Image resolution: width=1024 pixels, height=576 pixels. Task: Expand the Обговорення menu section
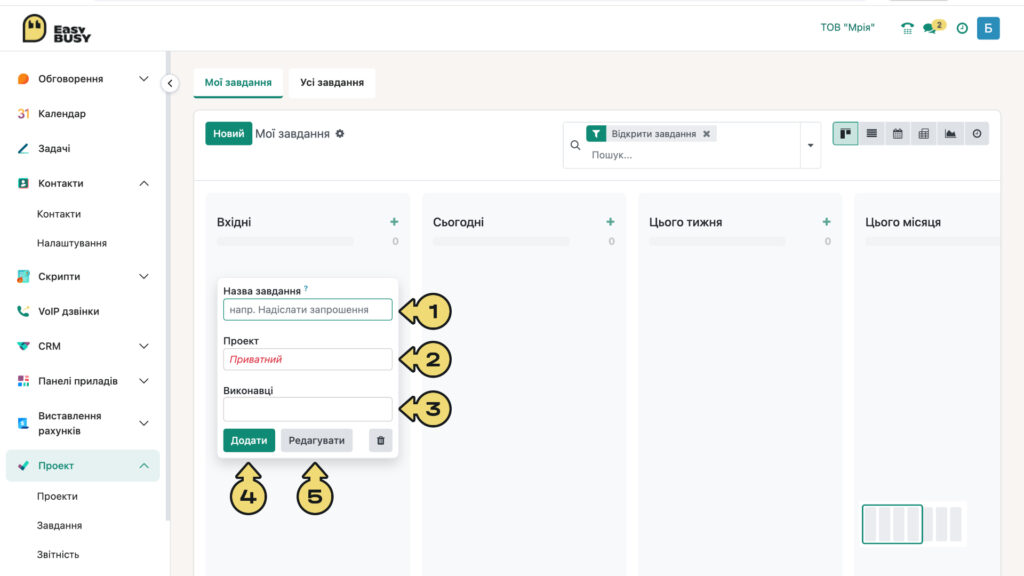click(x=144, y=78)
